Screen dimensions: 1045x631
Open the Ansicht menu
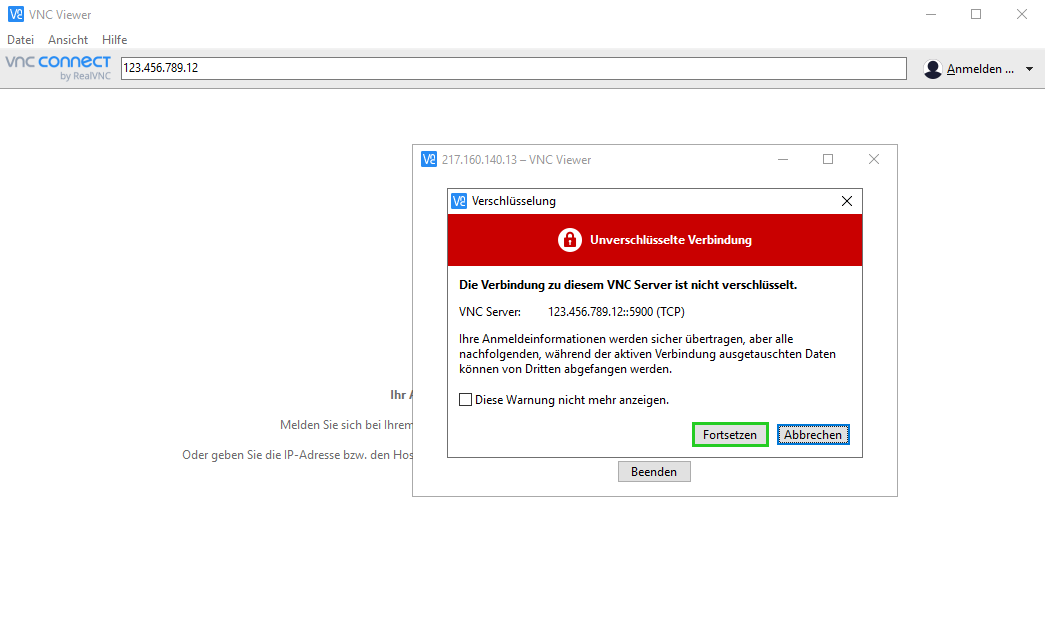68,40
